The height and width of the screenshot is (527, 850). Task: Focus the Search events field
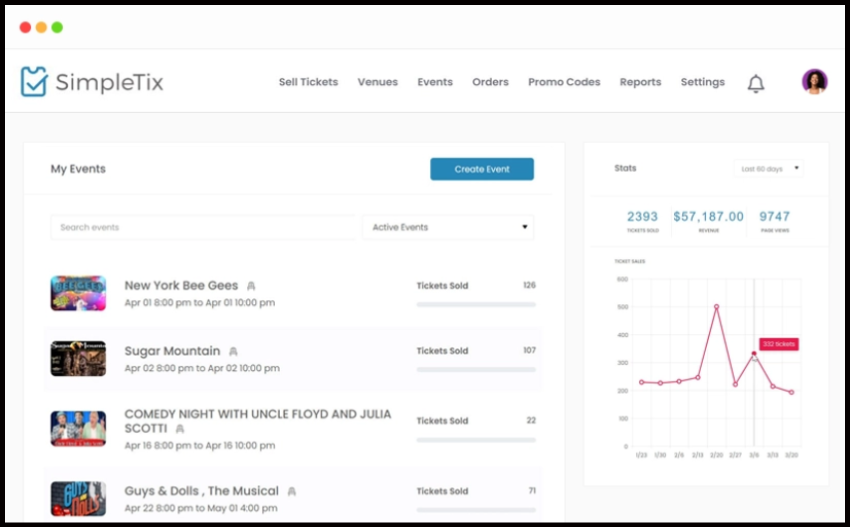pyautogui.click(x=203, y=227)
